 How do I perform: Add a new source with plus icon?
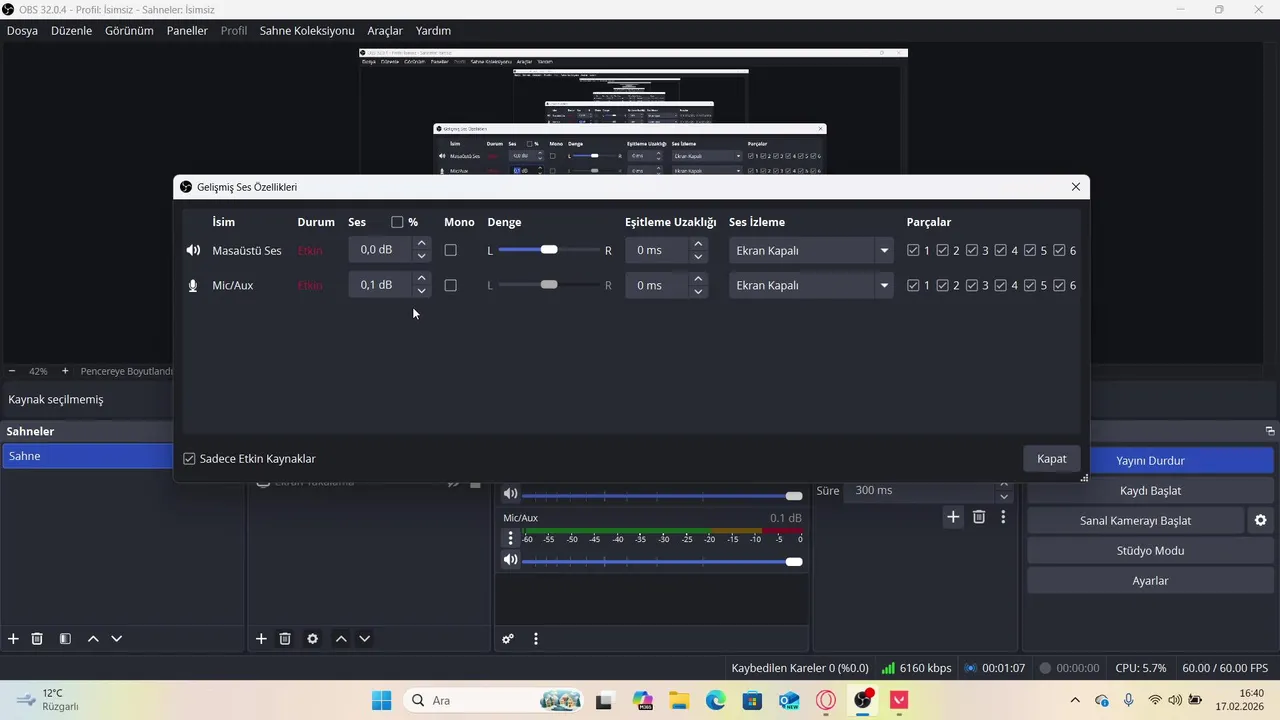click(261, 638)
